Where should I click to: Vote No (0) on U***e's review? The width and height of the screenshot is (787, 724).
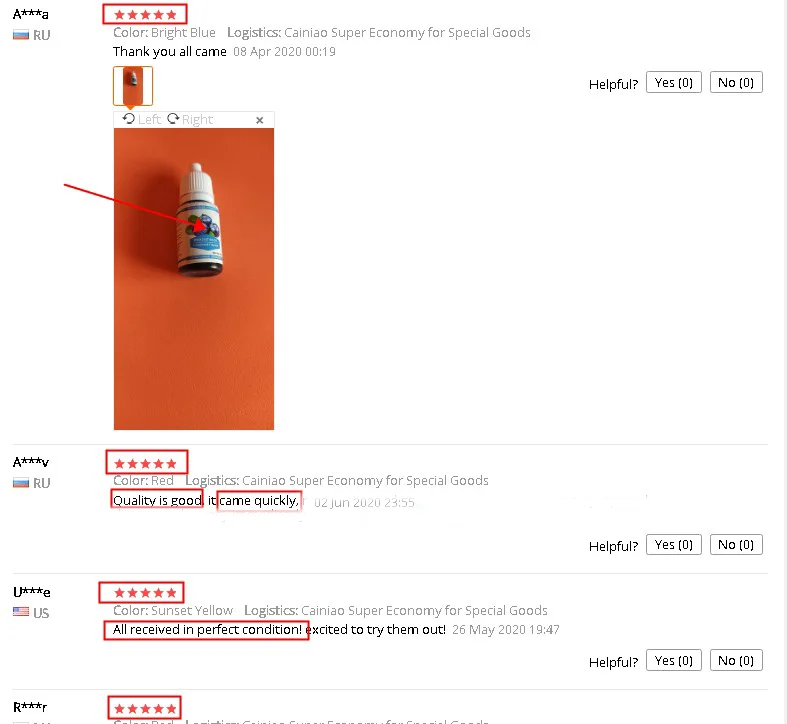[736, 661]
